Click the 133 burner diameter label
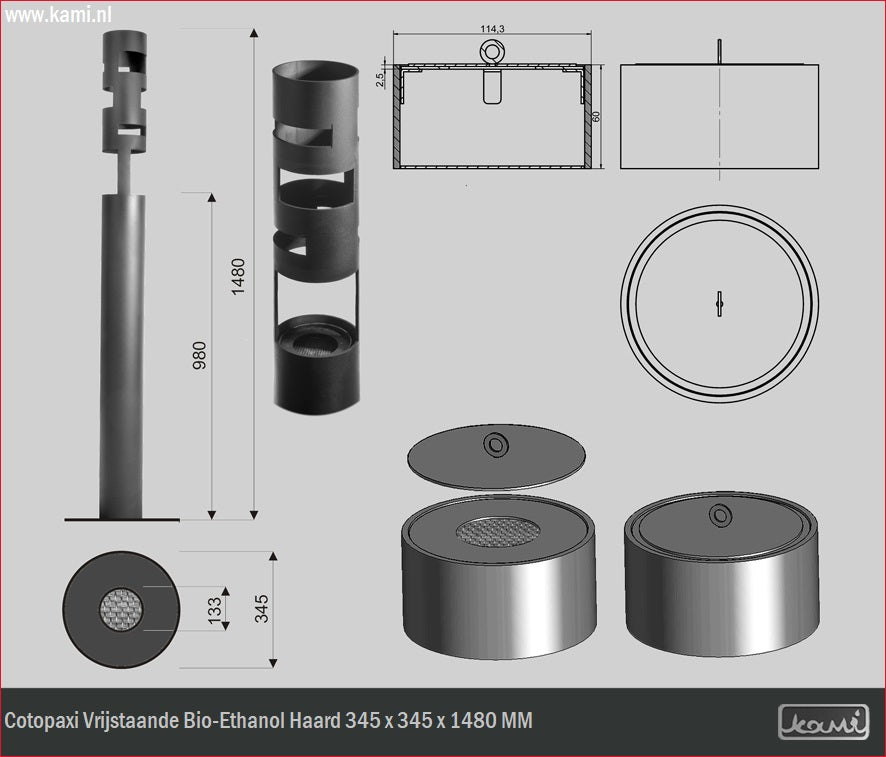 click(213, 609)
